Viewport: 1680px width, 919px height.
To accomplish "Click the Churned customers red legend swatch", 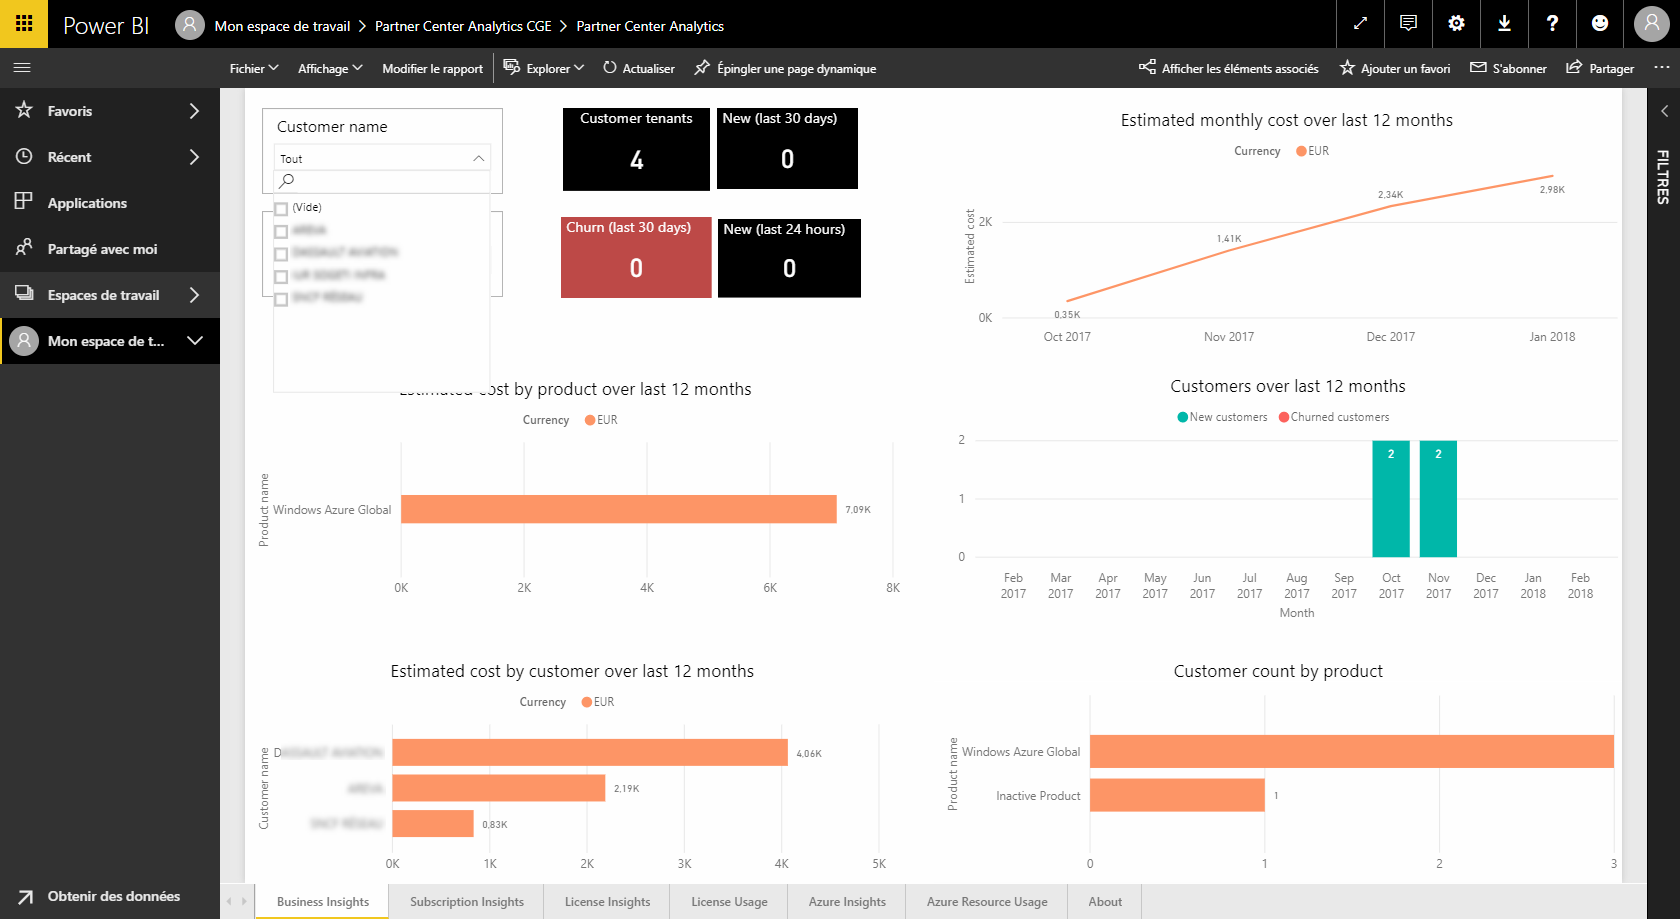I will 1284,417.
